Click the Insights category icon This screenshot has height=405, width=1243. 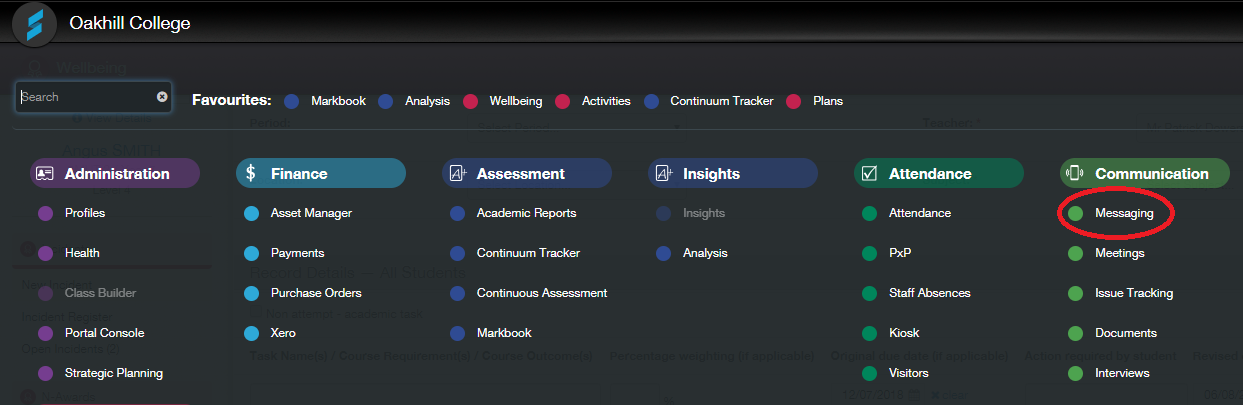[x=664, y=173]
